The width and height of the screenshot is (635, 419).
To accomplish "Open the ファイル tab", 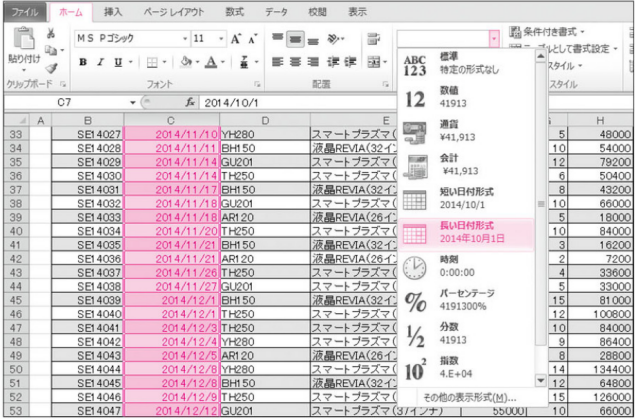I will [25, 13].
